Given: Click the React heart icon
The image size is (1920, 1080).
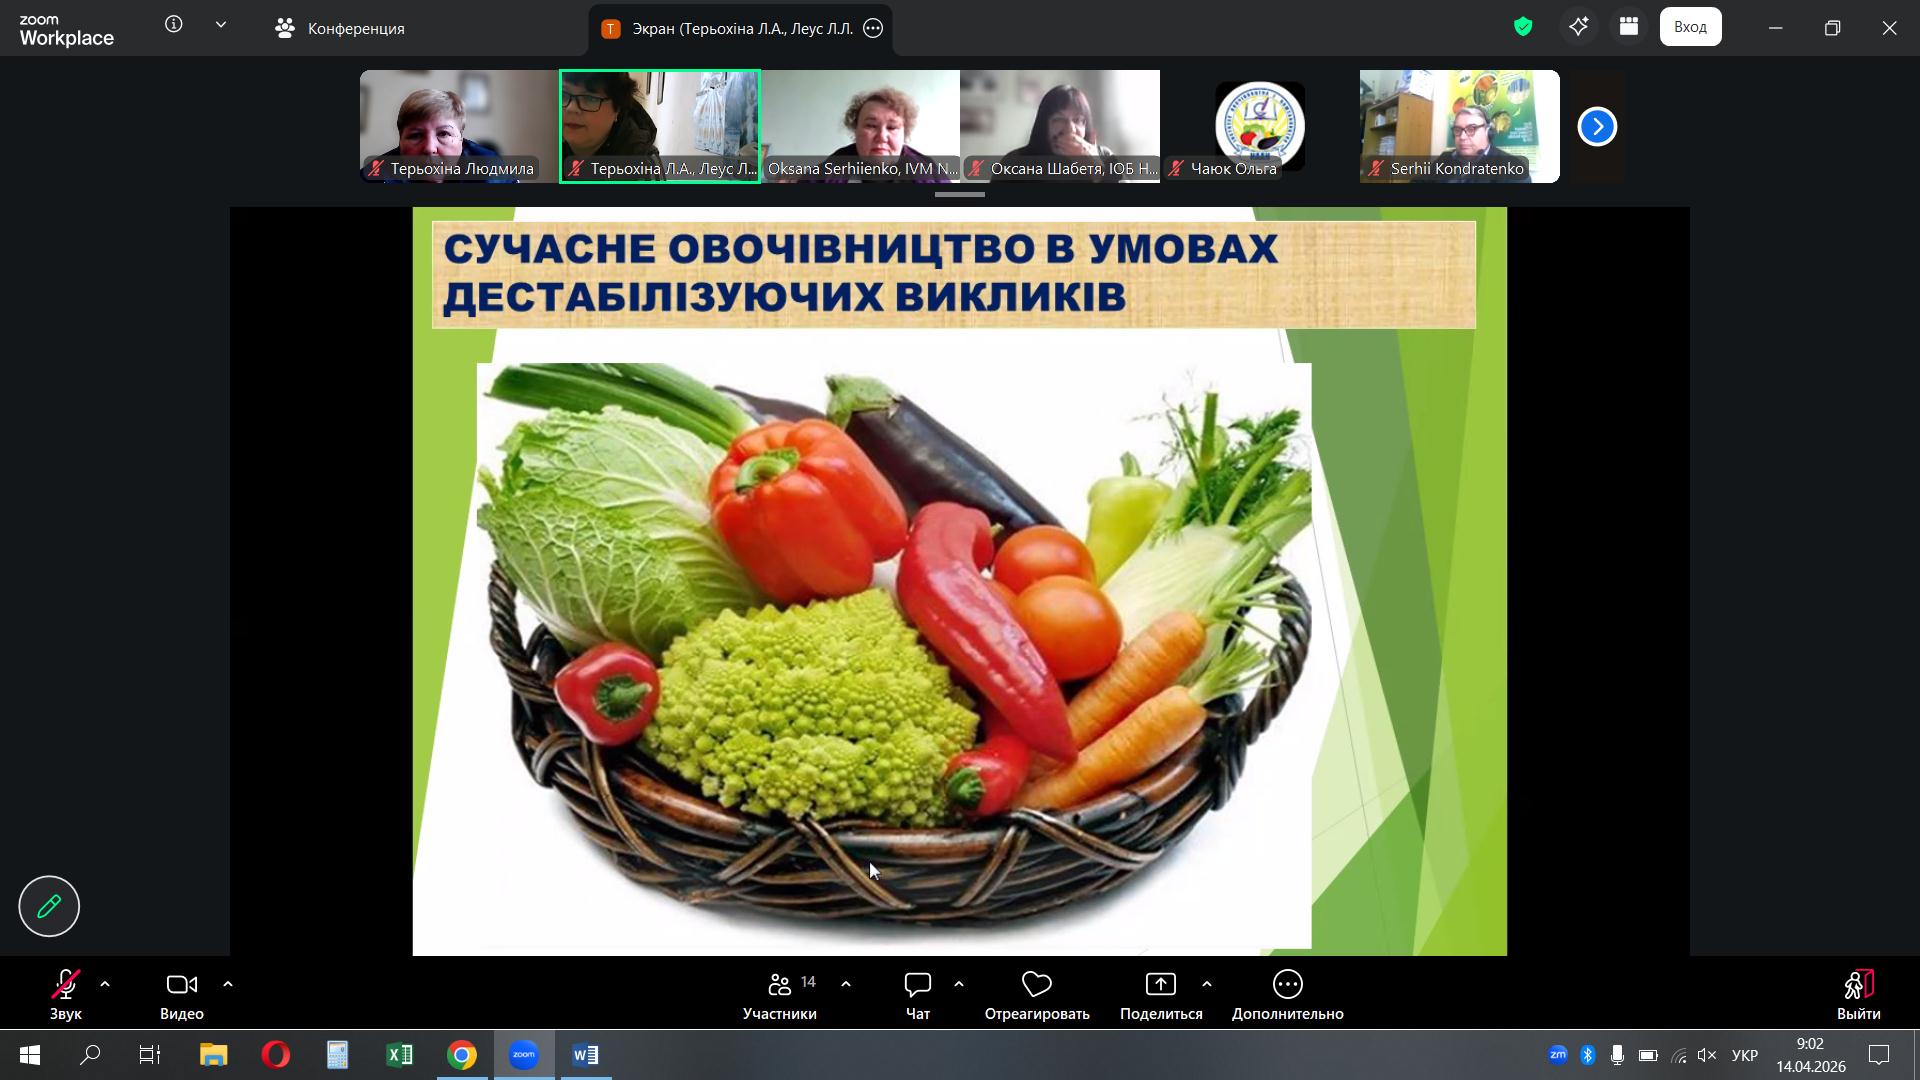Looking at the screenshot, I should tap(1036, 985).
